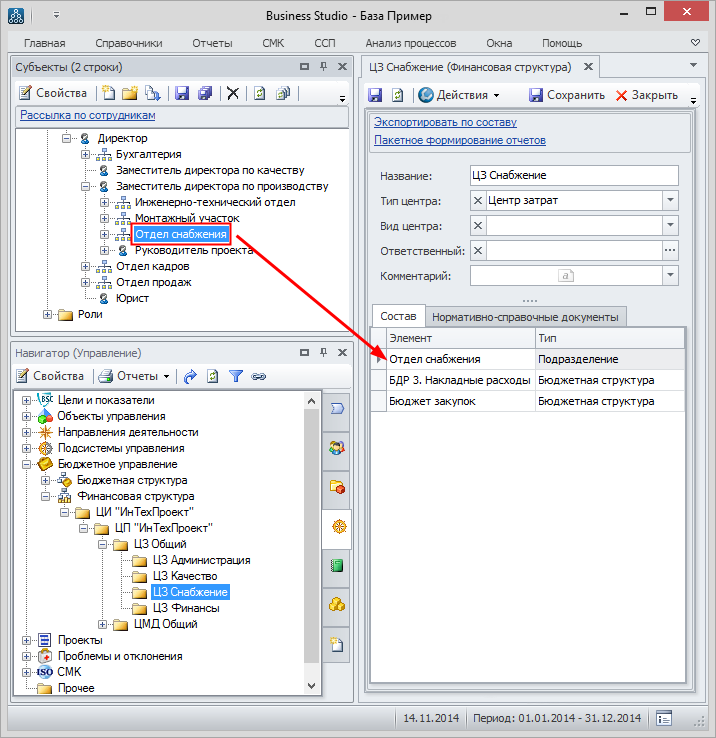
Task: Click the Сохранить button
Action: (x=567, y=95)
